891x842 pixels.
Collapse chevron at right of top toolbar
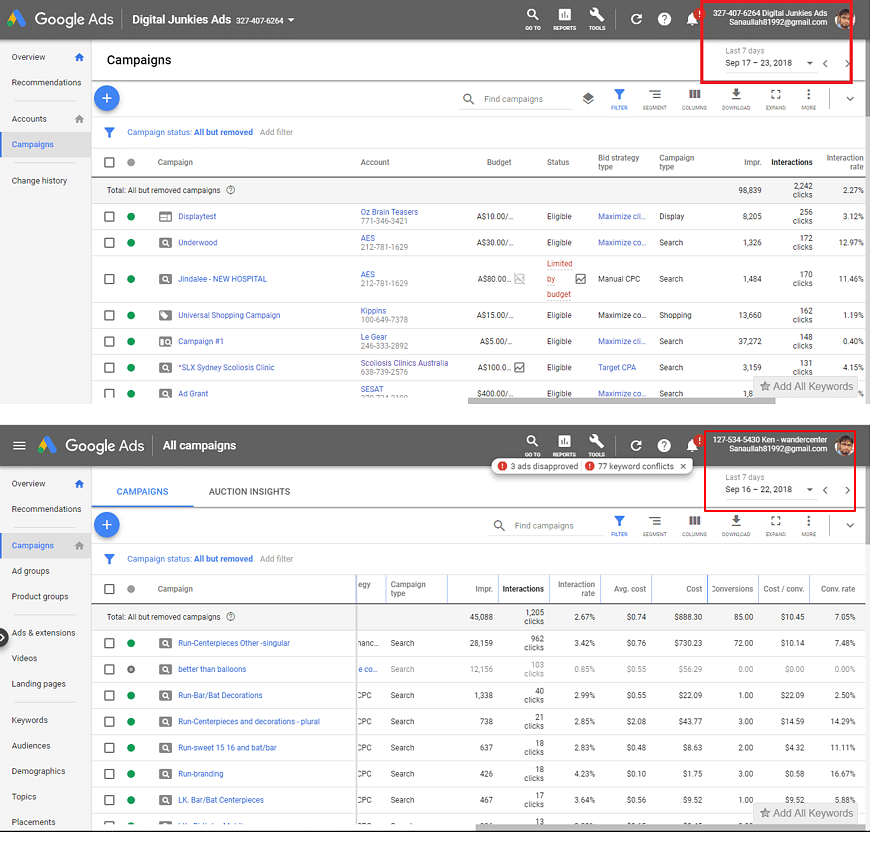850,99
